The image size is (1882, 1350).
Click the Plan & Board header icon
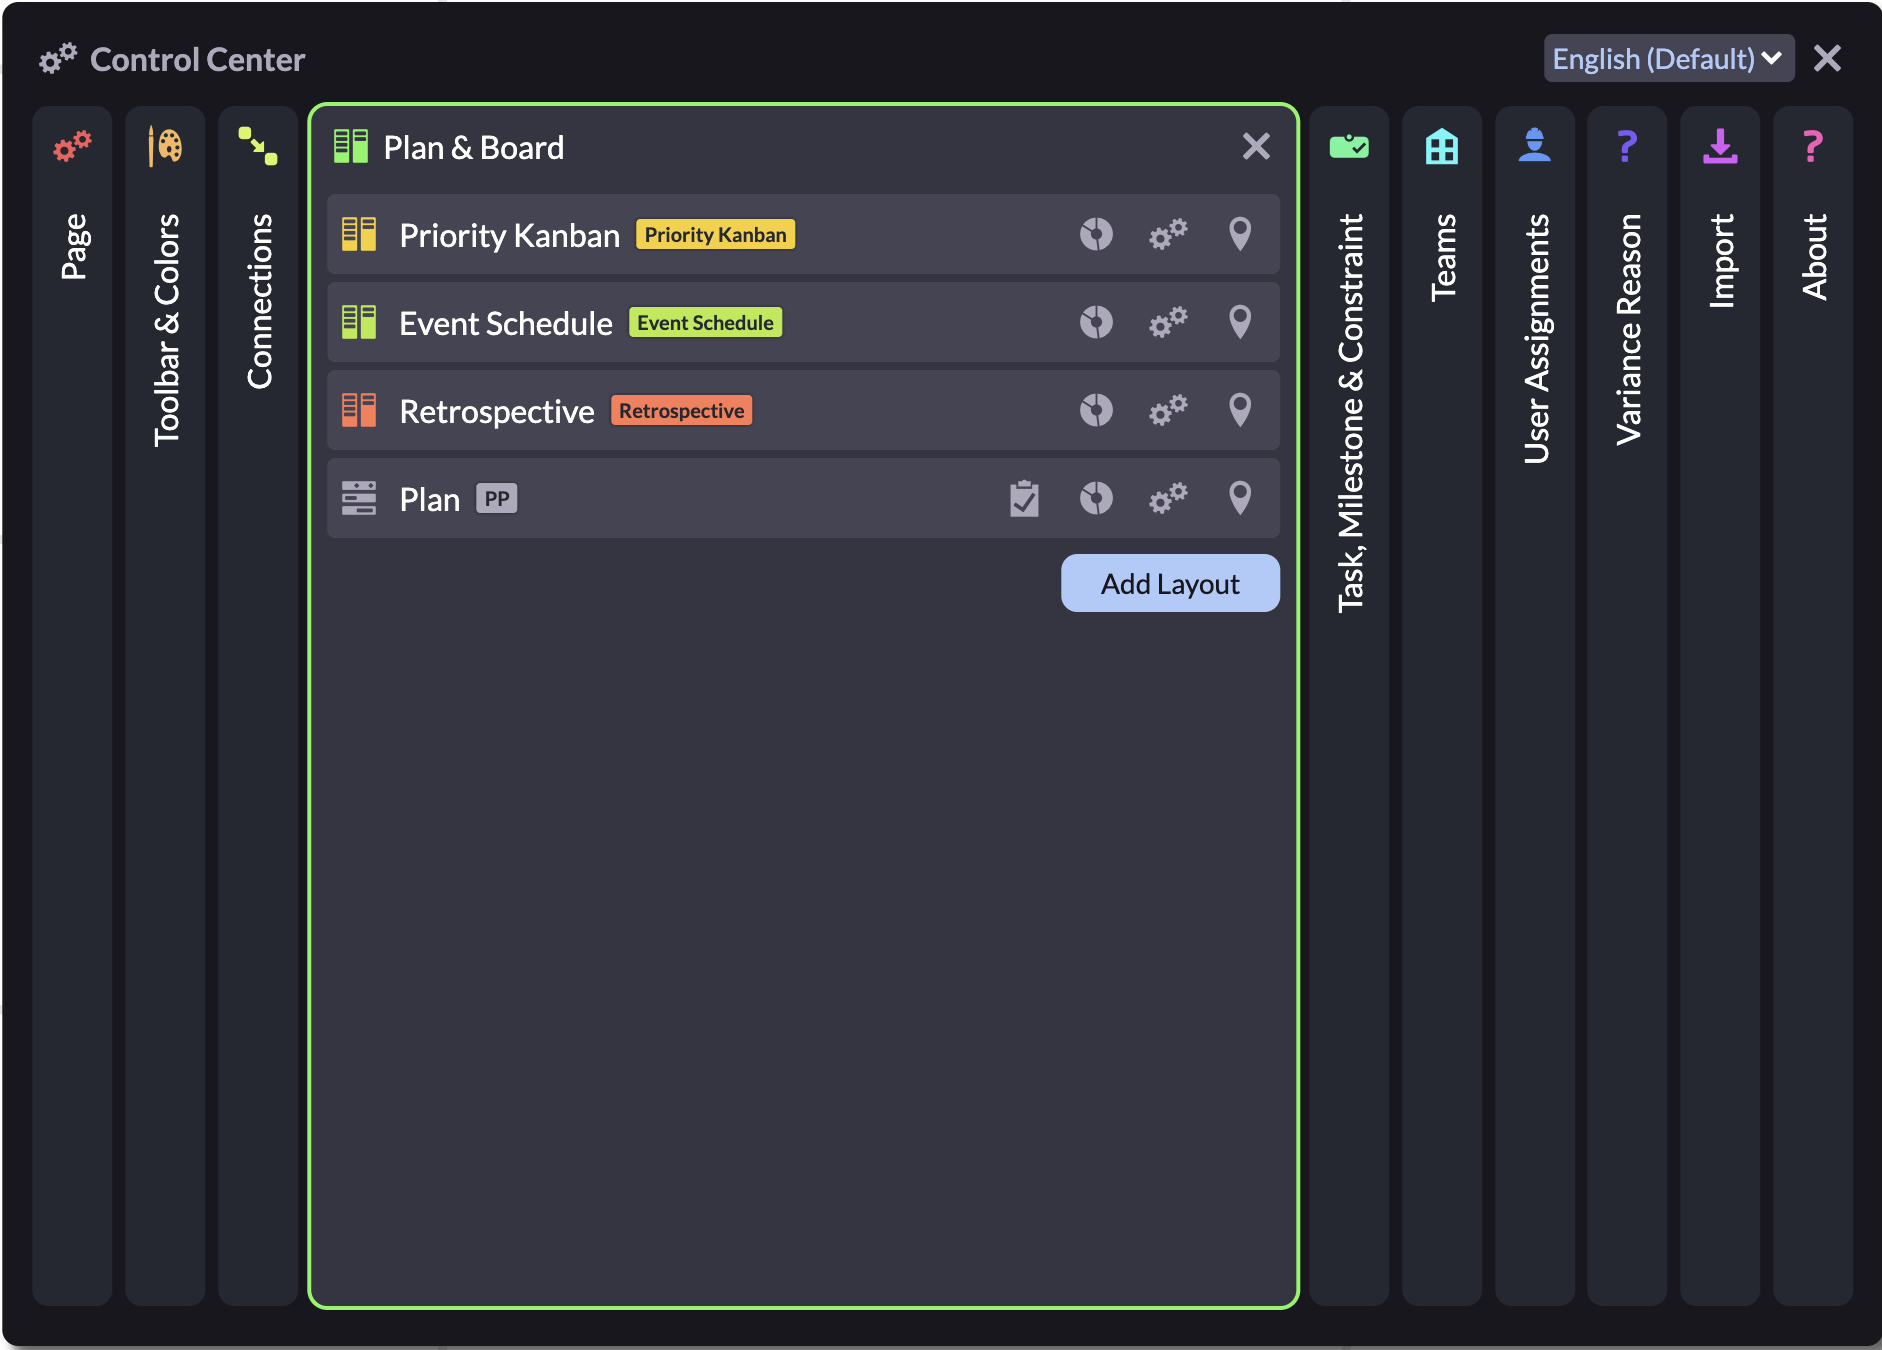351,147
